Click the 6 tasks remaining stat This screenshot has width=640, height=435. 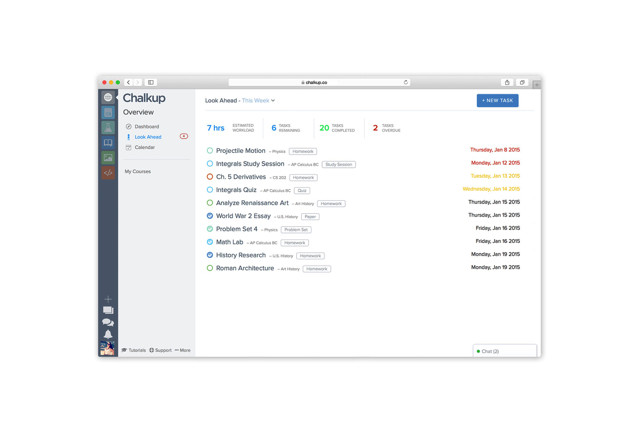click(x=286, y=128)
